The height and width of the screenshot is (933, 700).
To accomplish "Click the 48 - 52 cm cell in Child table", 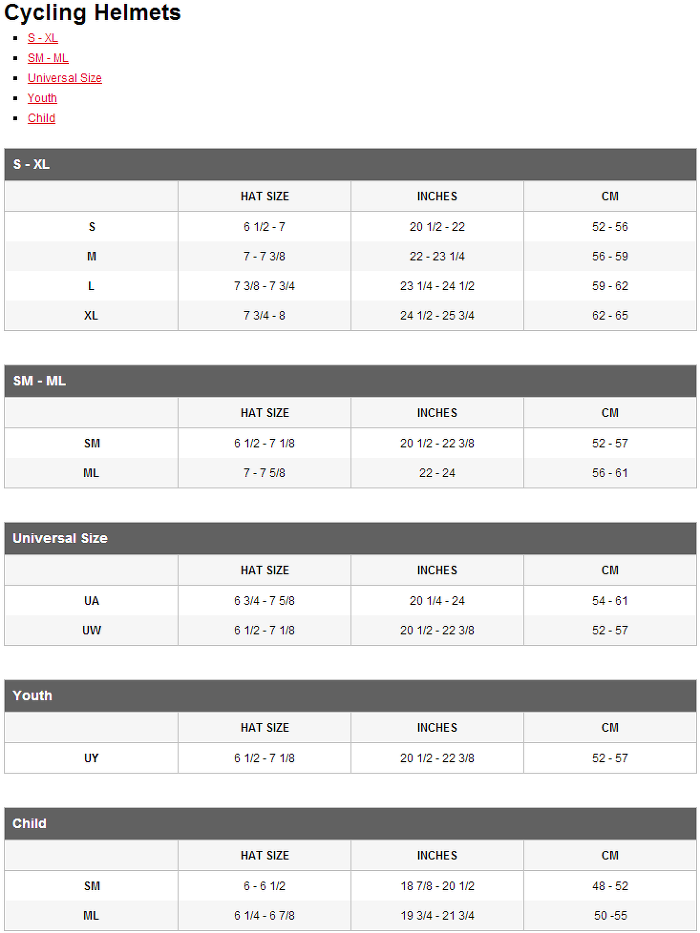I will (x=610, y=886).
